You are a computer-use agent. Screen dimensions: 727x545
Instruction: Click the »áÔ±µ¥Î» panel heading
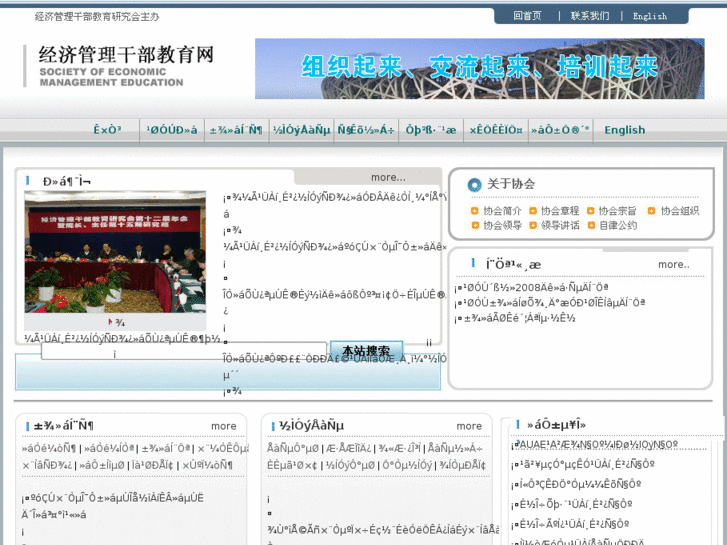(556, 424)
